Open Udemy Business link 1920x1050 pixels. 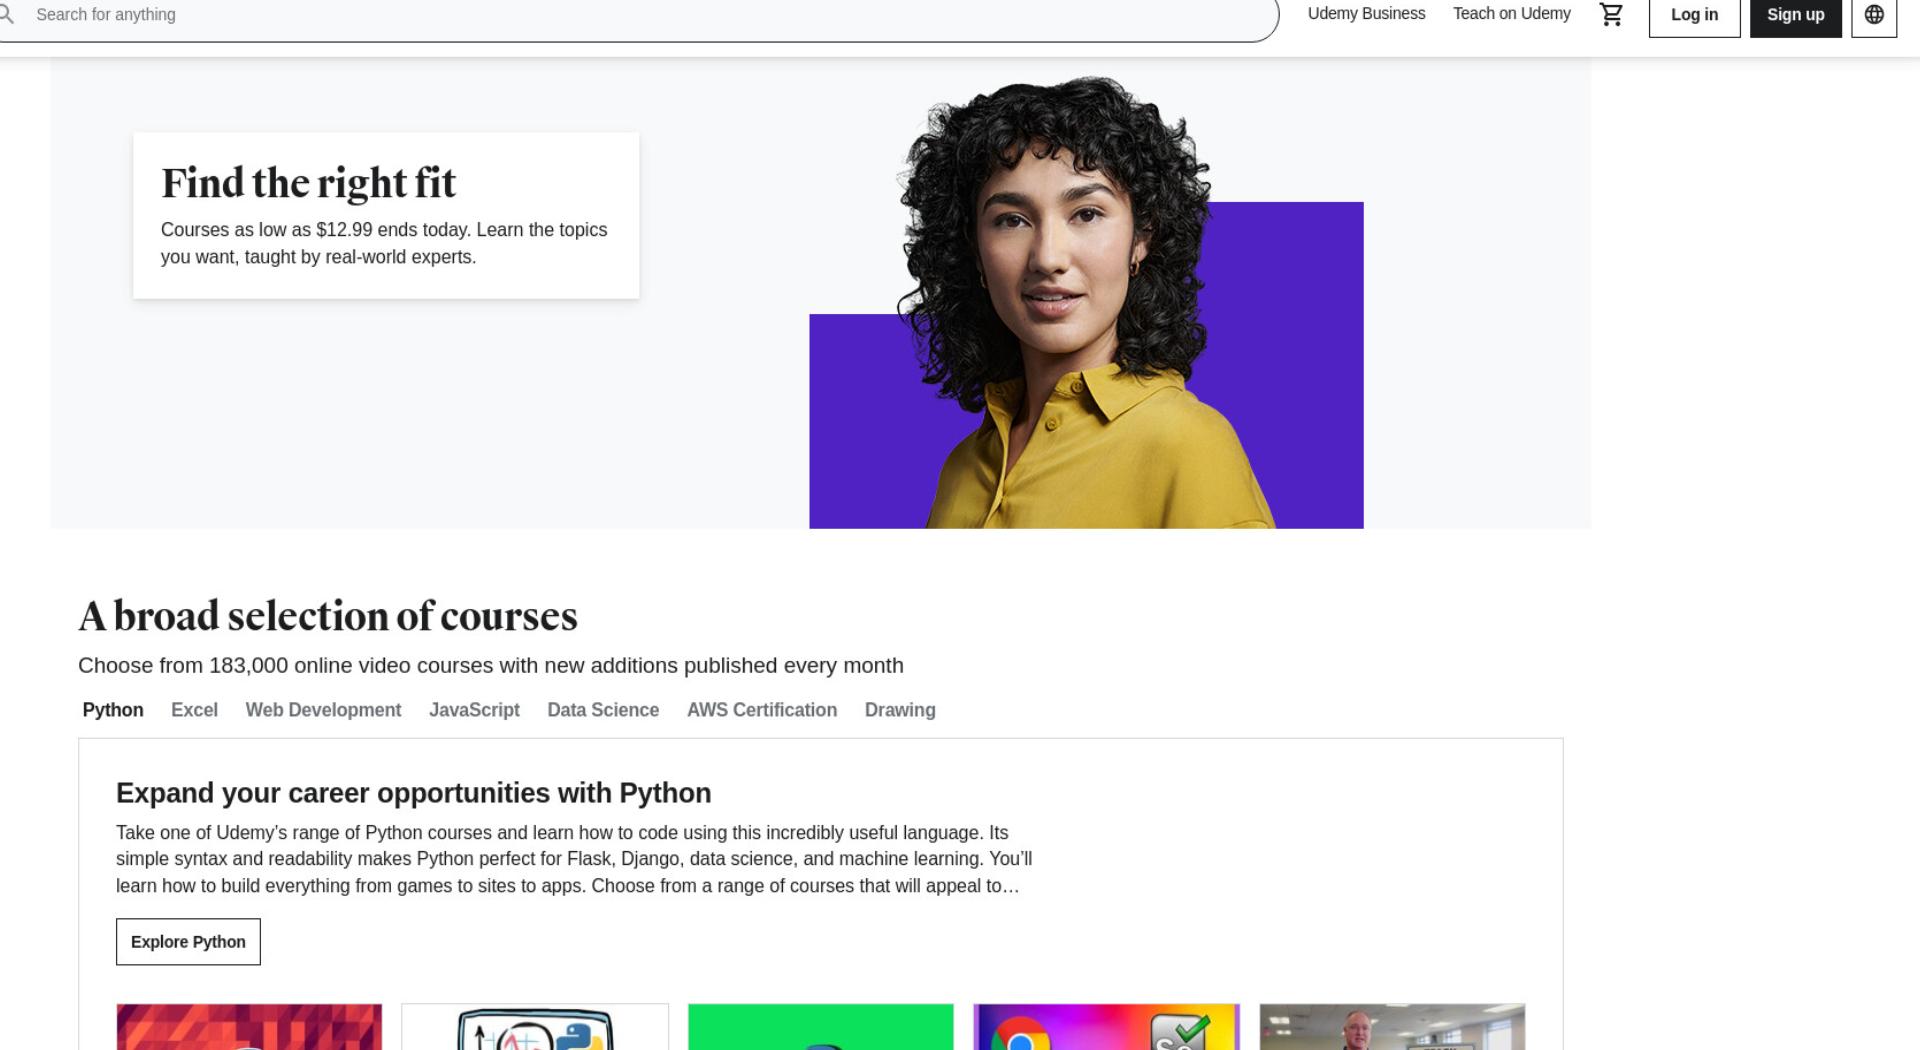pyautogui.click(x=1366, y=14)
